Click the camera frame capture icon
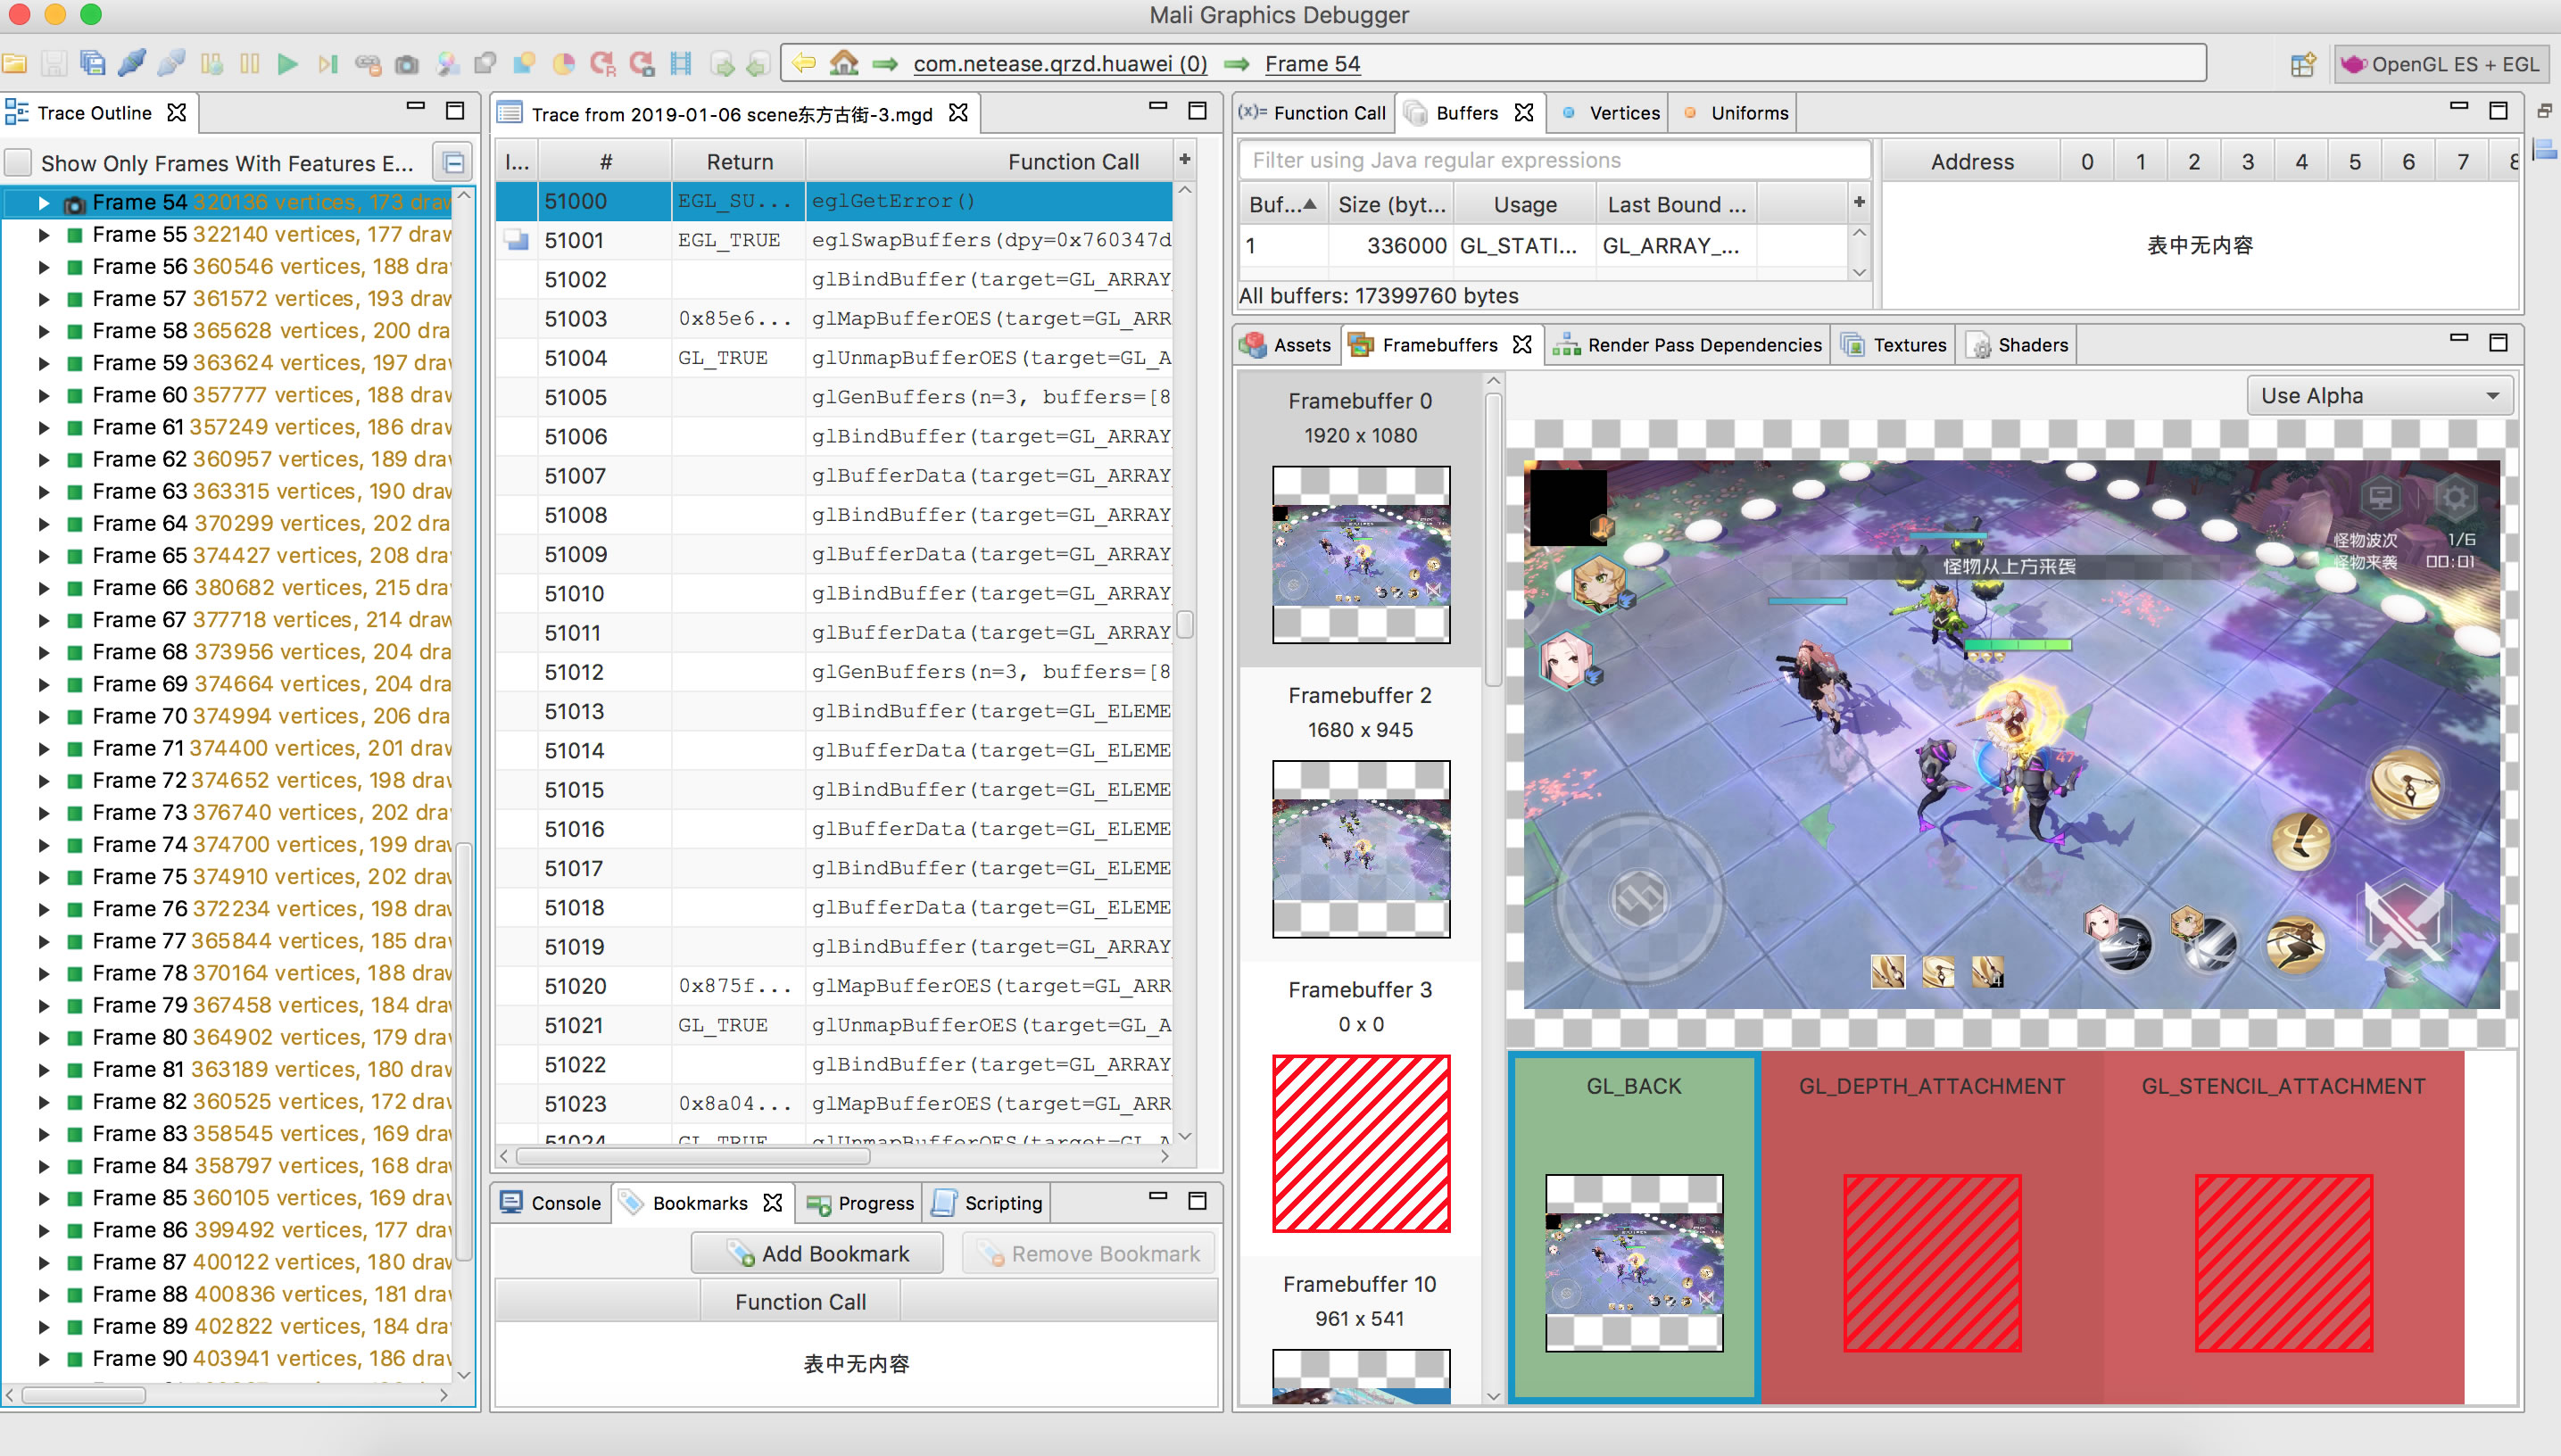Screen dimensions: 2561x1456 (406, 64)
